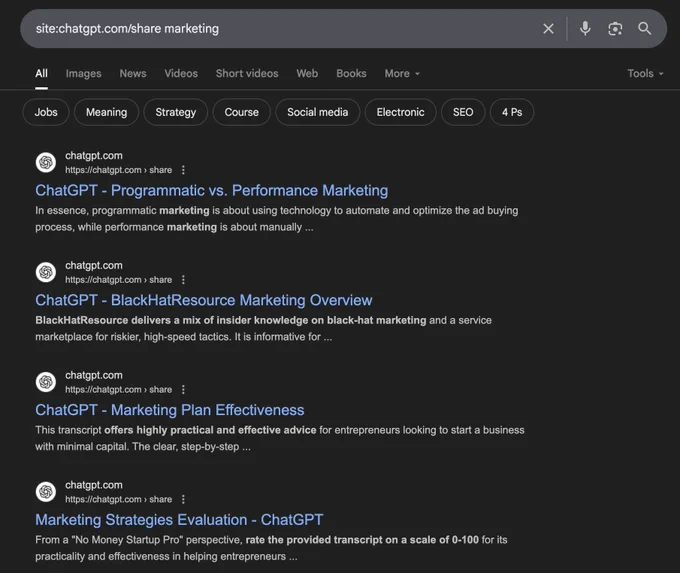The image size is (680, 573).
Task: Switch to the Books tab
Action: (351, 73)
